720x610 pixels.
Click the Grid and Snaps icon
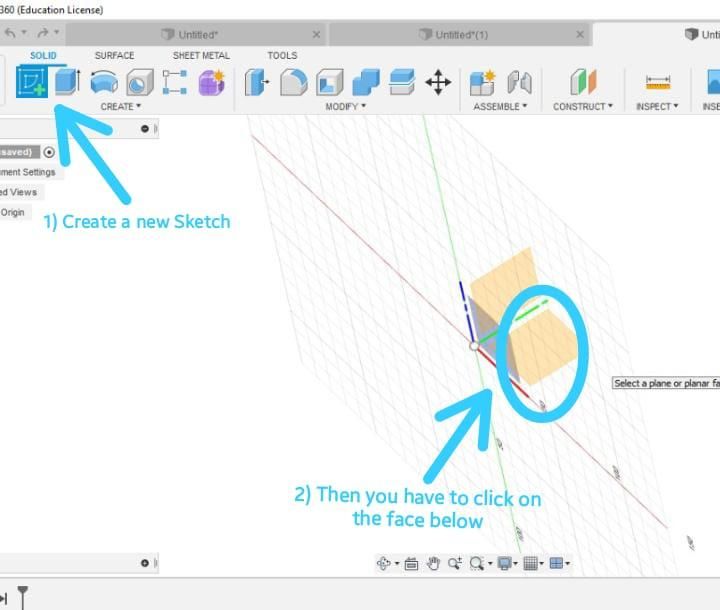point(530,564)
